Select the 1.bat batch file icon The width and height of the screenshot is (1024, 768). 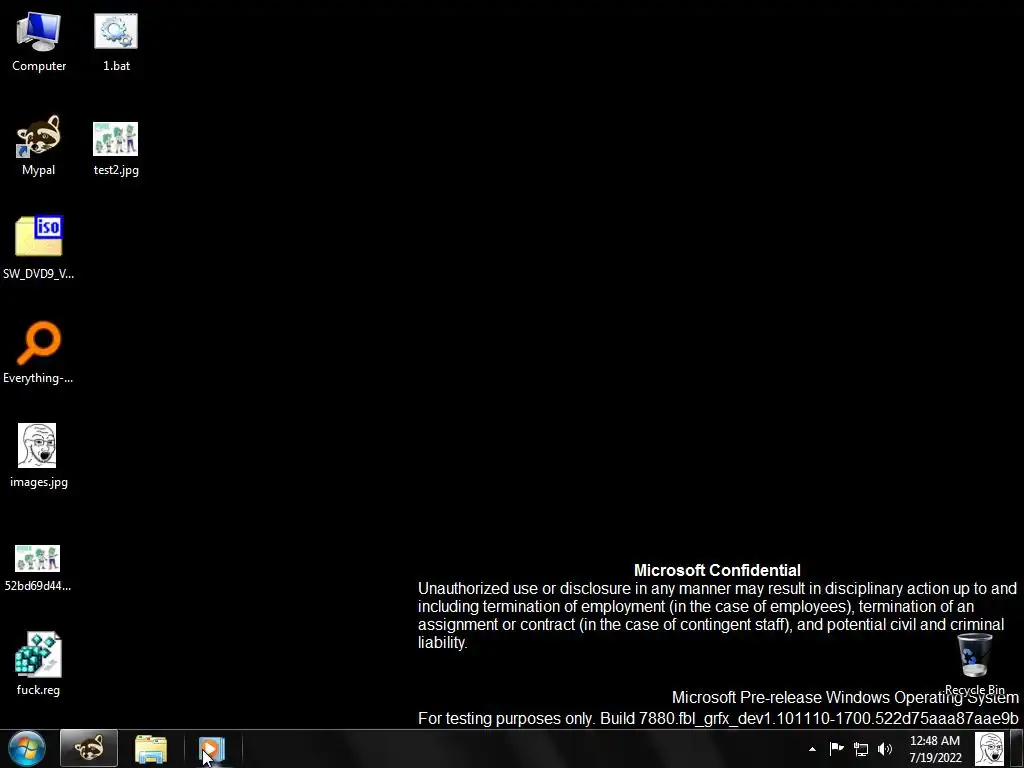116,42
